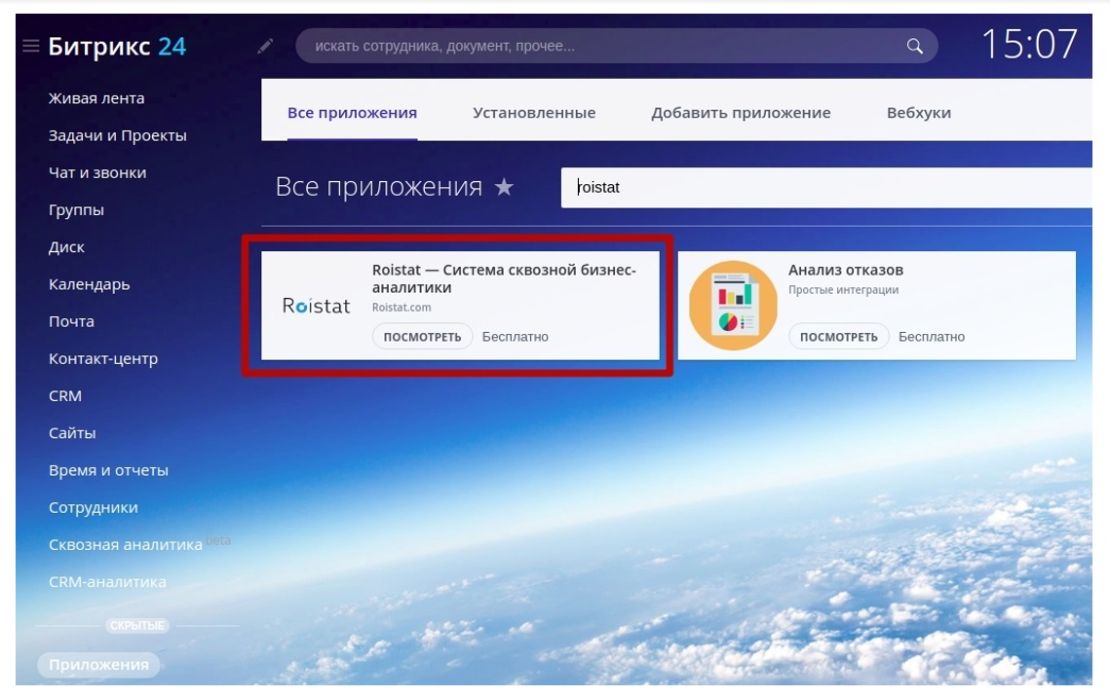Open the Roistat logo thumbnail

(316, 306)
